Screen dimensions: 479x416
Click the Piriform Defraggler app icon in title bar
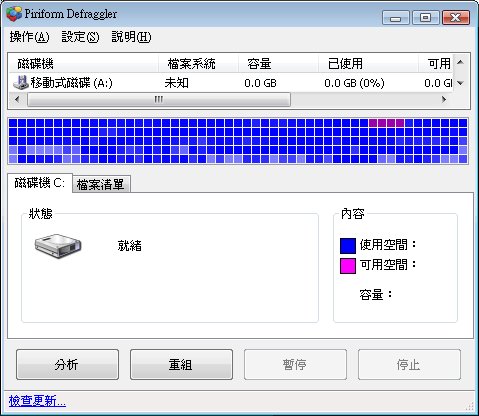point(14,14)
